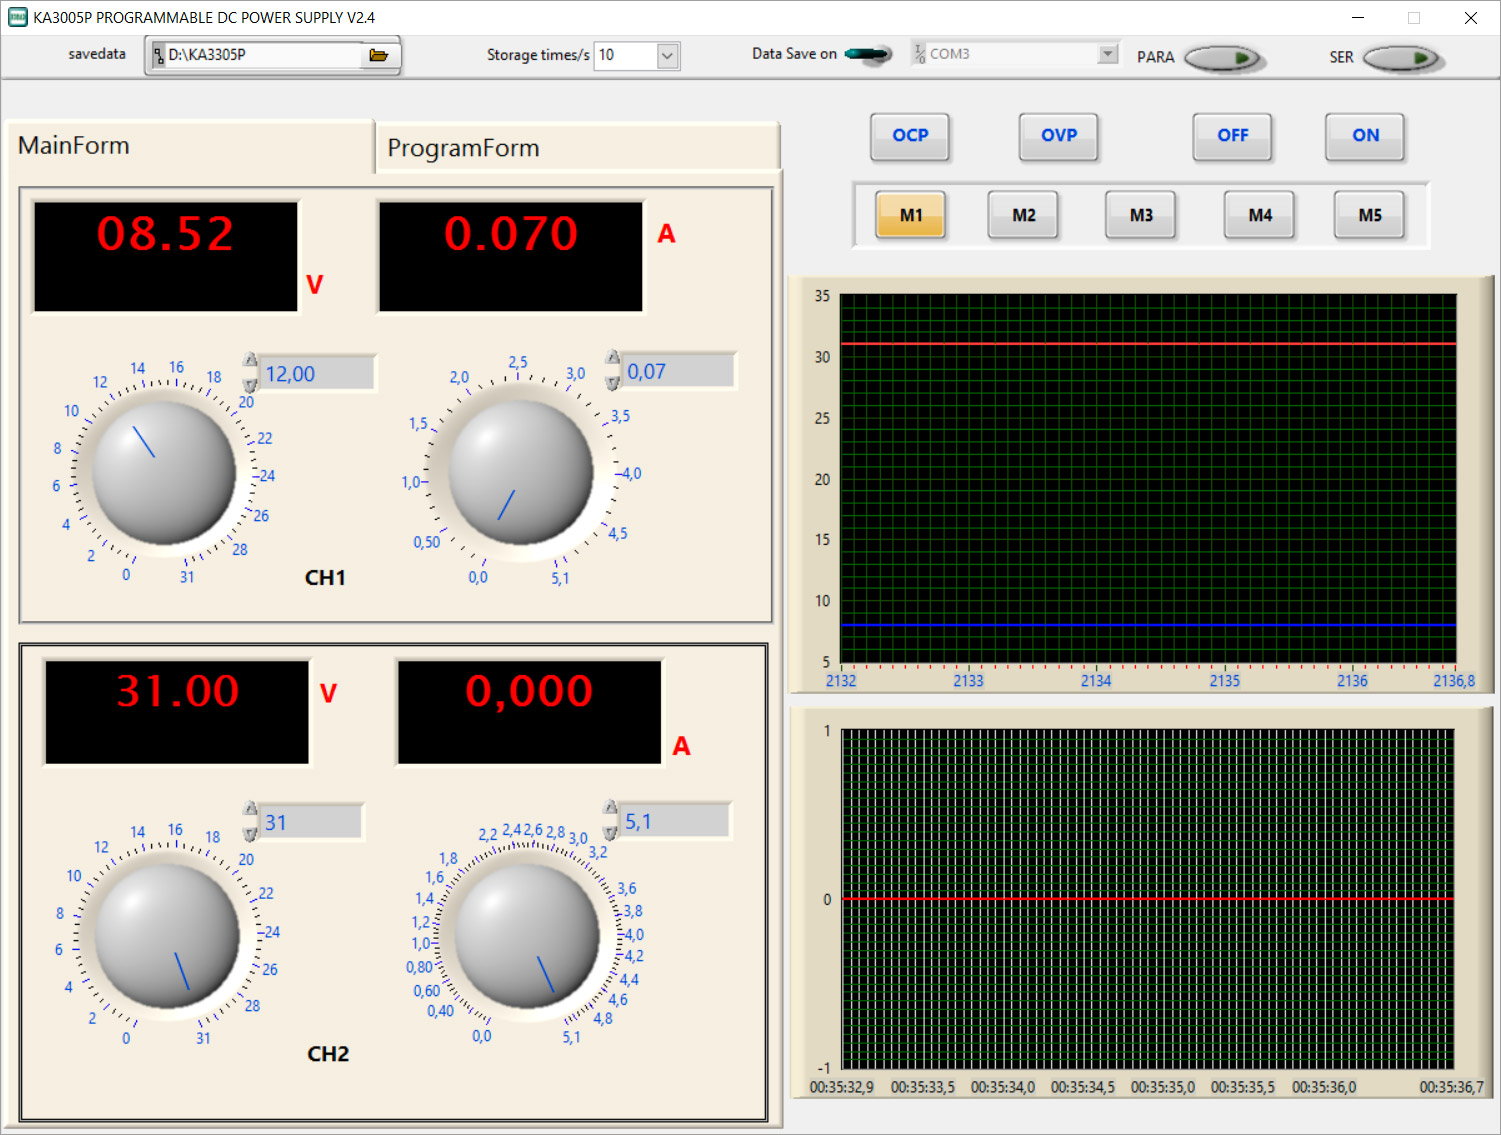Toggle the SER series mode switch
The width and height of the screenshot is (1501, 1135).
1402,58
